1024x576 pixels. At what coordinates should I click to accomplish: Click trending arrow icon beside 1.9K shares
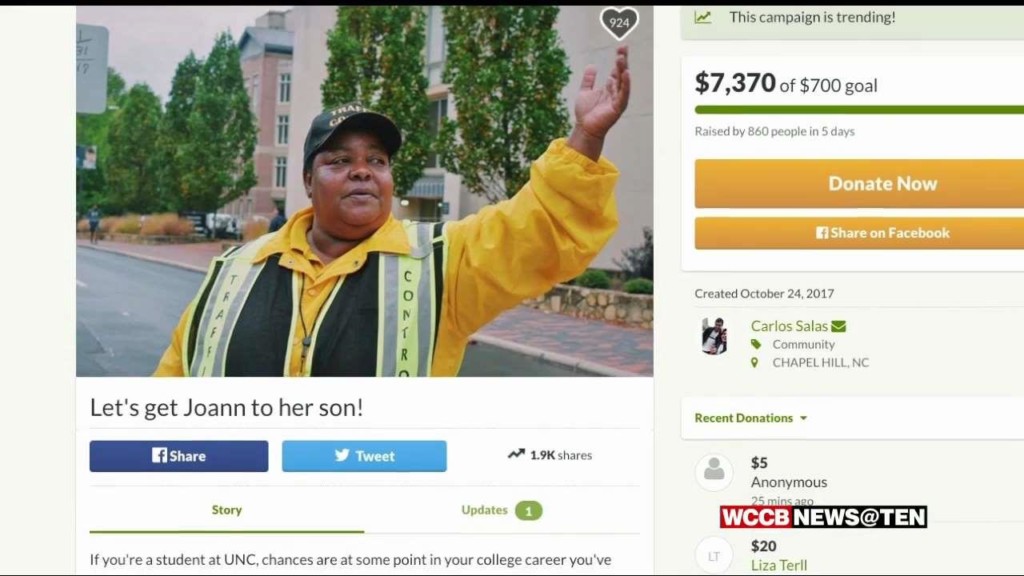click(x=516, y=454)
